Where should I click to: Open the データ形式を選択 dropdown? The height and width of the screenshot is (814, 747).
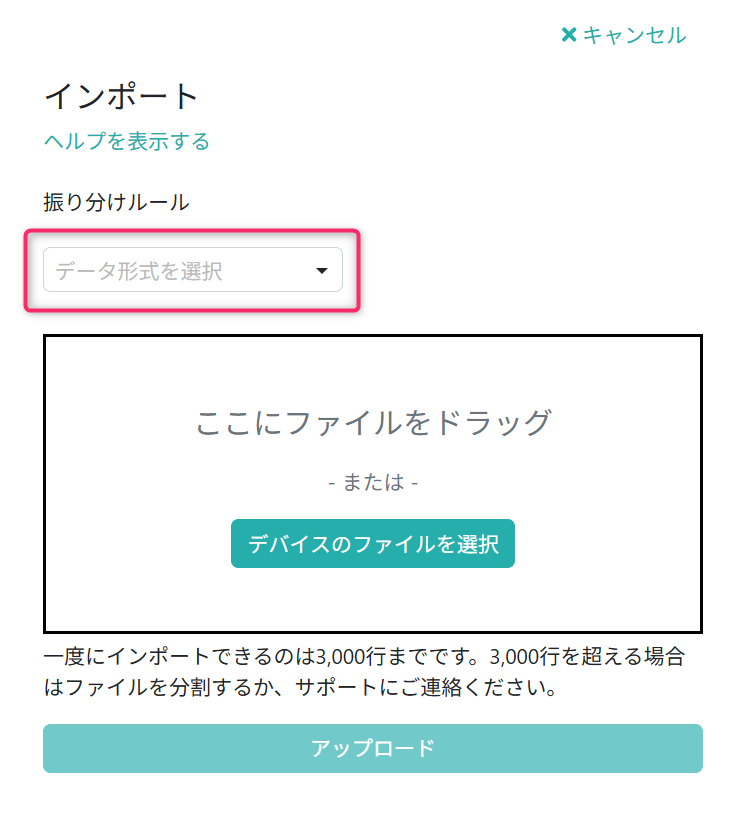pos(193,270)
